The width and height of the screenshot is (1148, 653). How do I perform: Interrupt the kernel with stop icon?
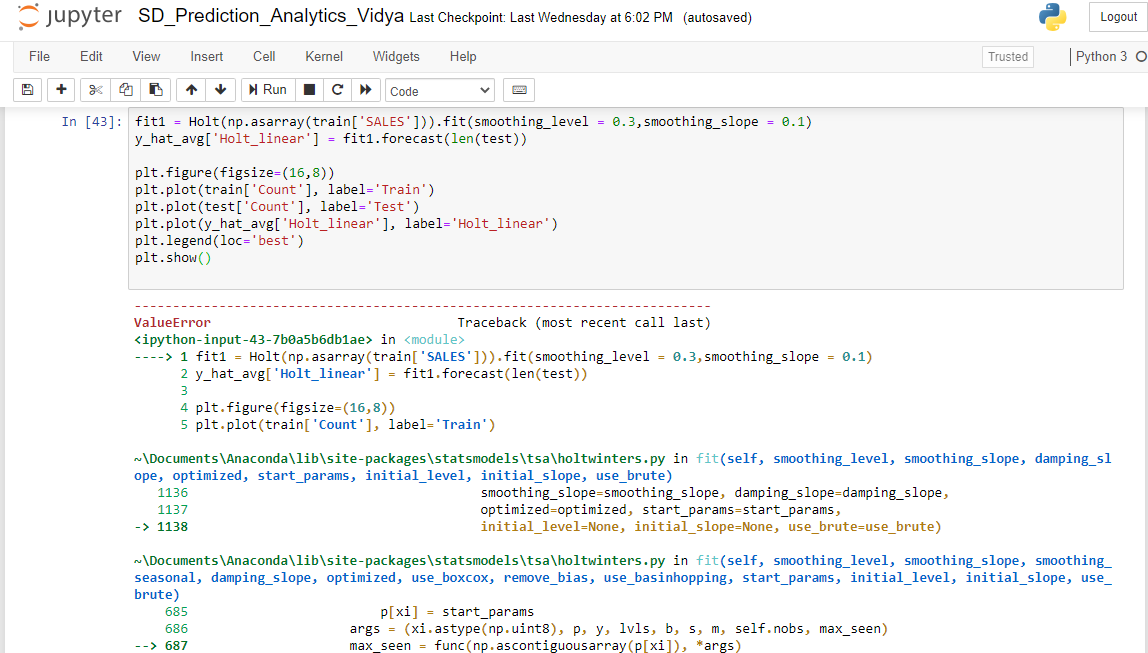pyautogui.click(x=310, y=89)
